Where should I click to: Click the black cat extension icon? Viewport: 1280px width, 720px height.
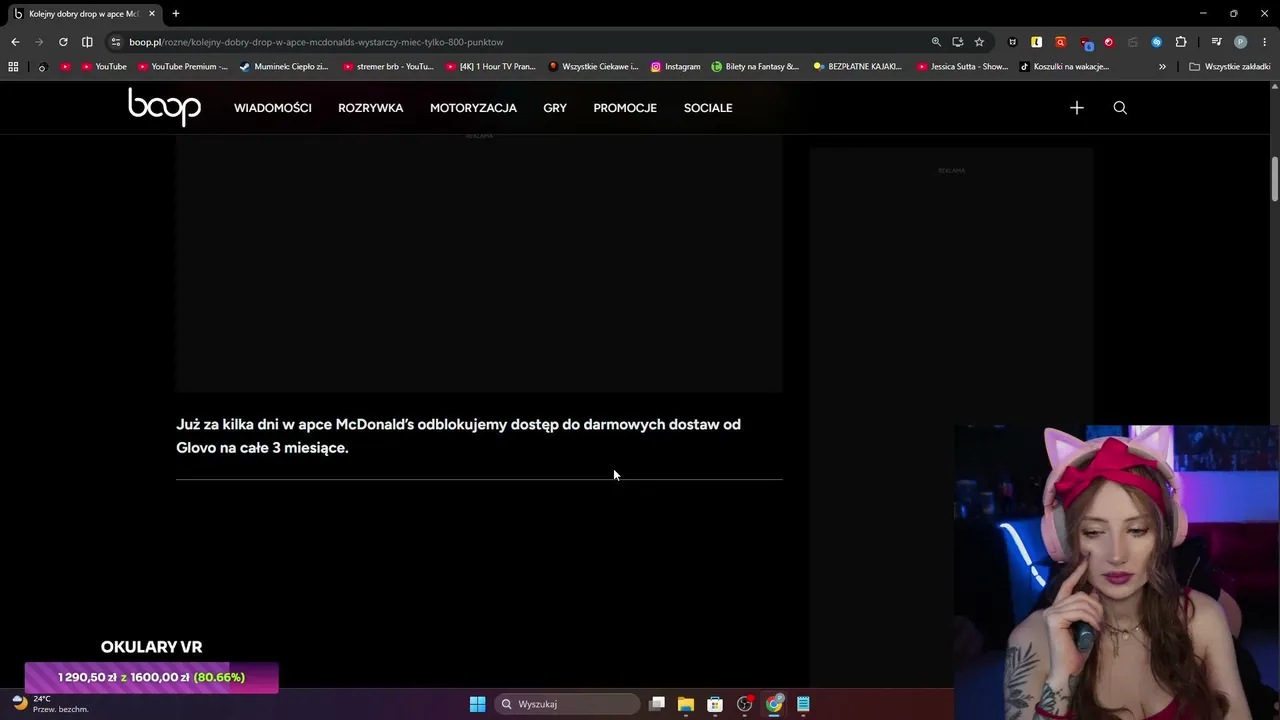tap(1012, 42)
